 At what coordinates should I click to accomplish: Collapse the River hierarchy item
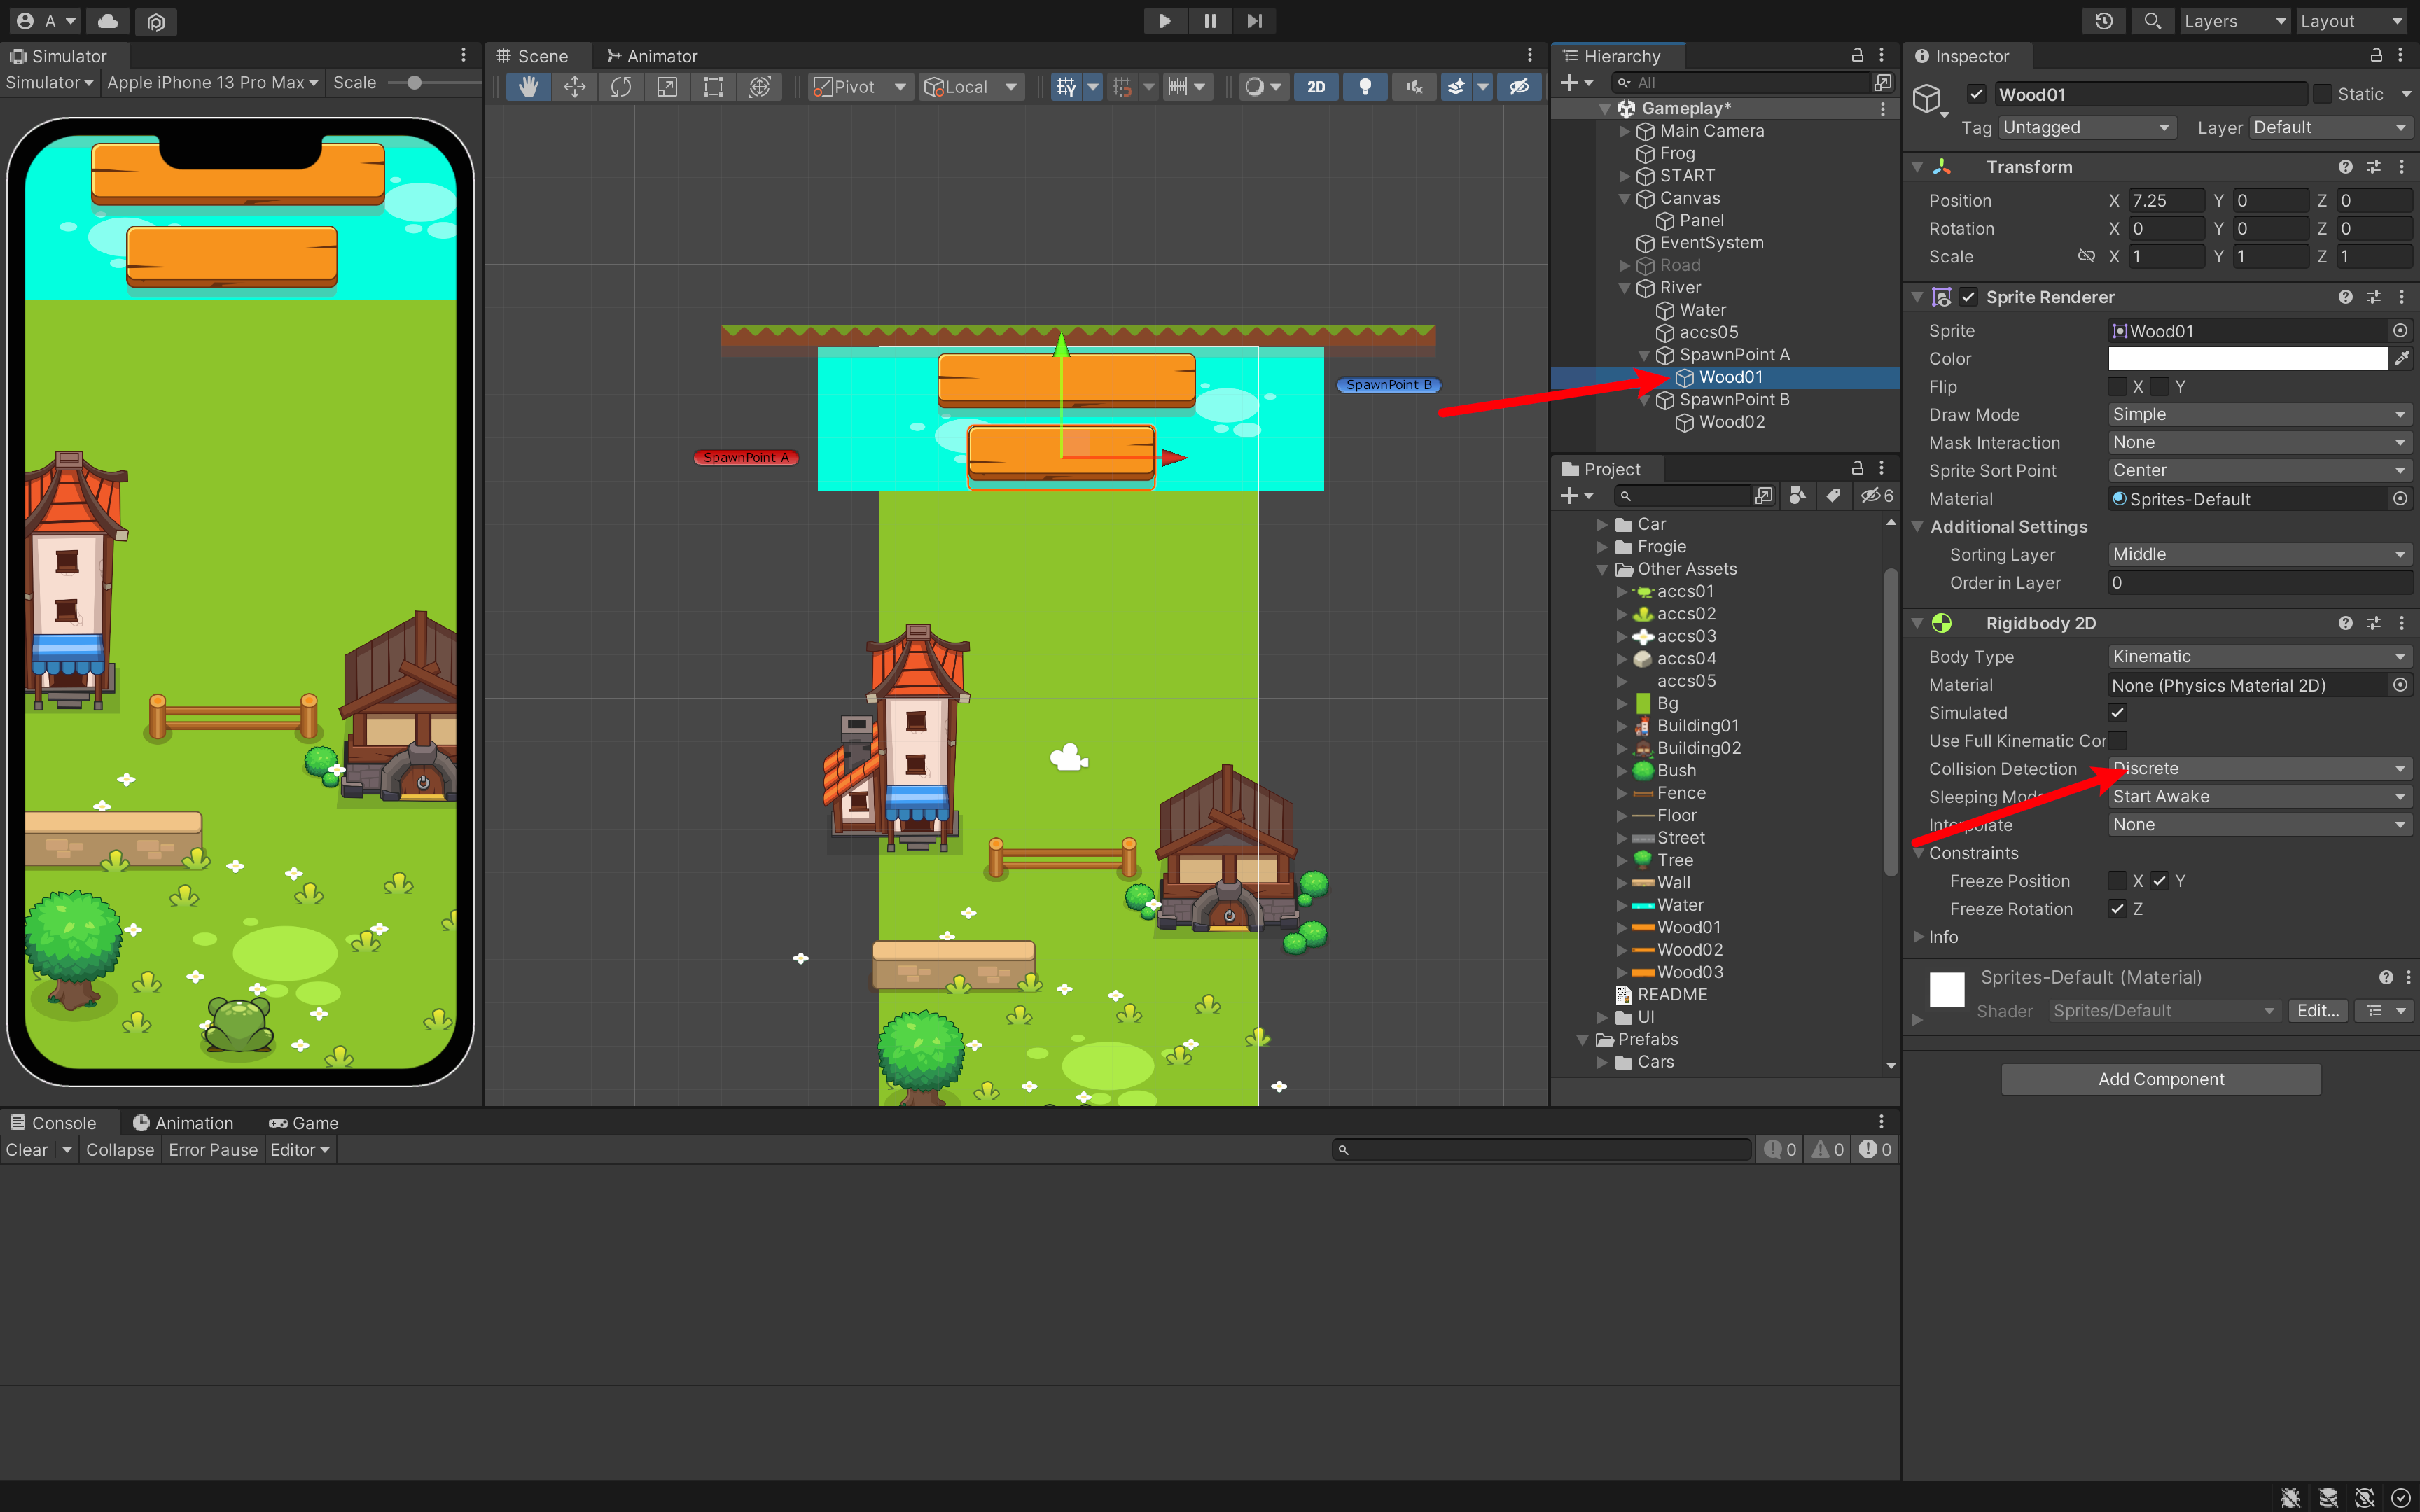[x=1625, y=288]
